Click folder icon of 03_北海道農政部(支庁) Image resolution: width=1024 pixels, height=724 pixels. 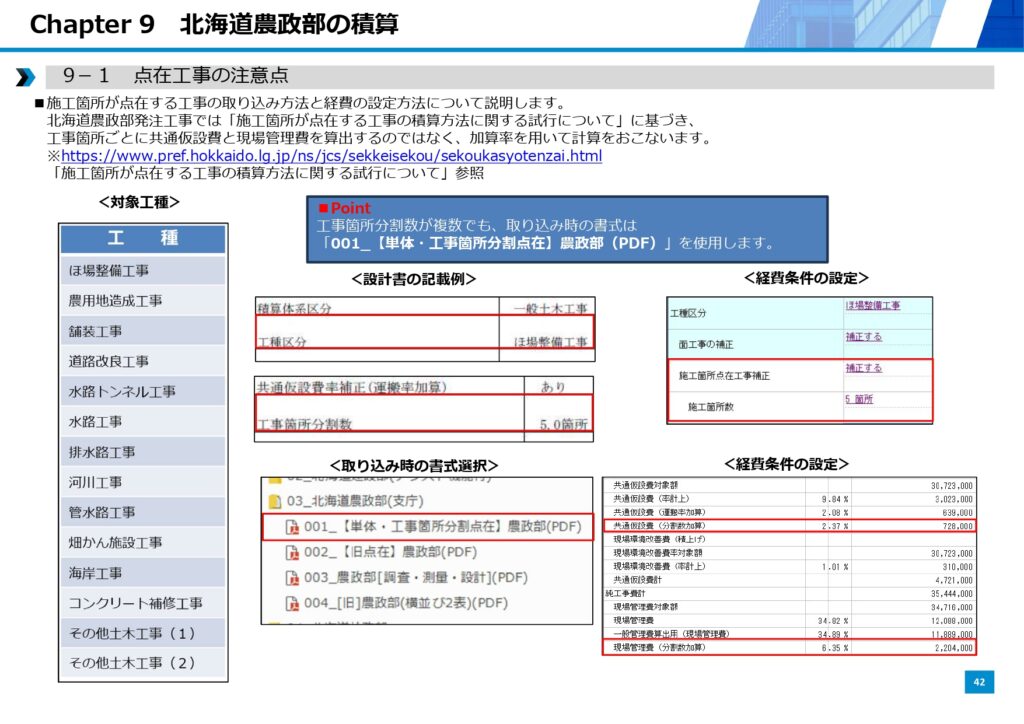(274, 501)
